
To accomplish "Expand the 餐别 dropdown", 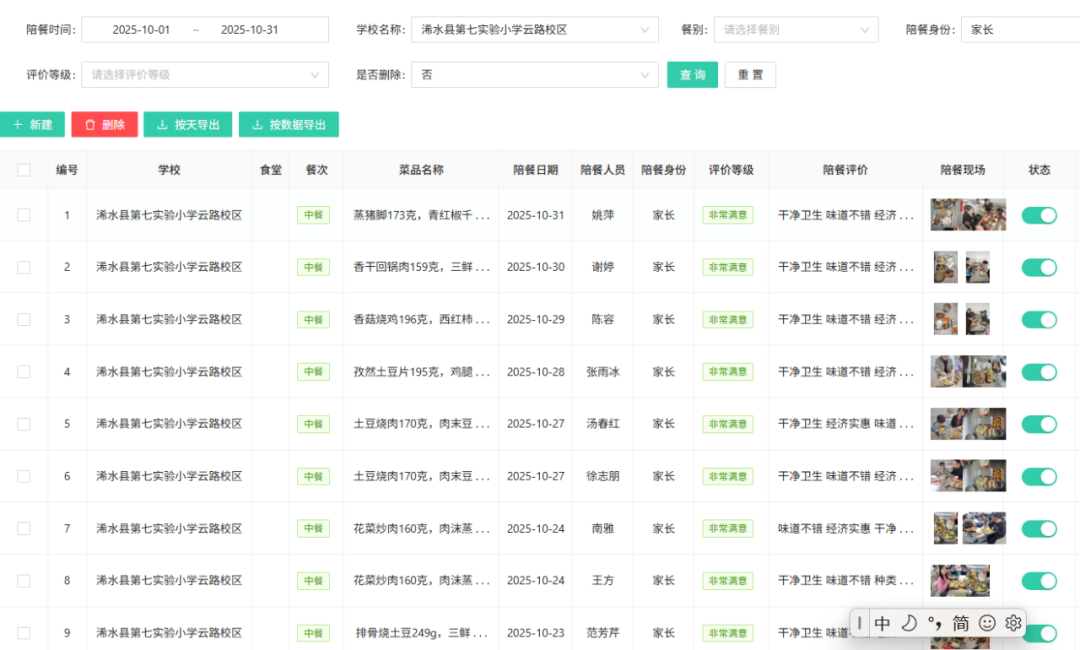I will [795, 30].
